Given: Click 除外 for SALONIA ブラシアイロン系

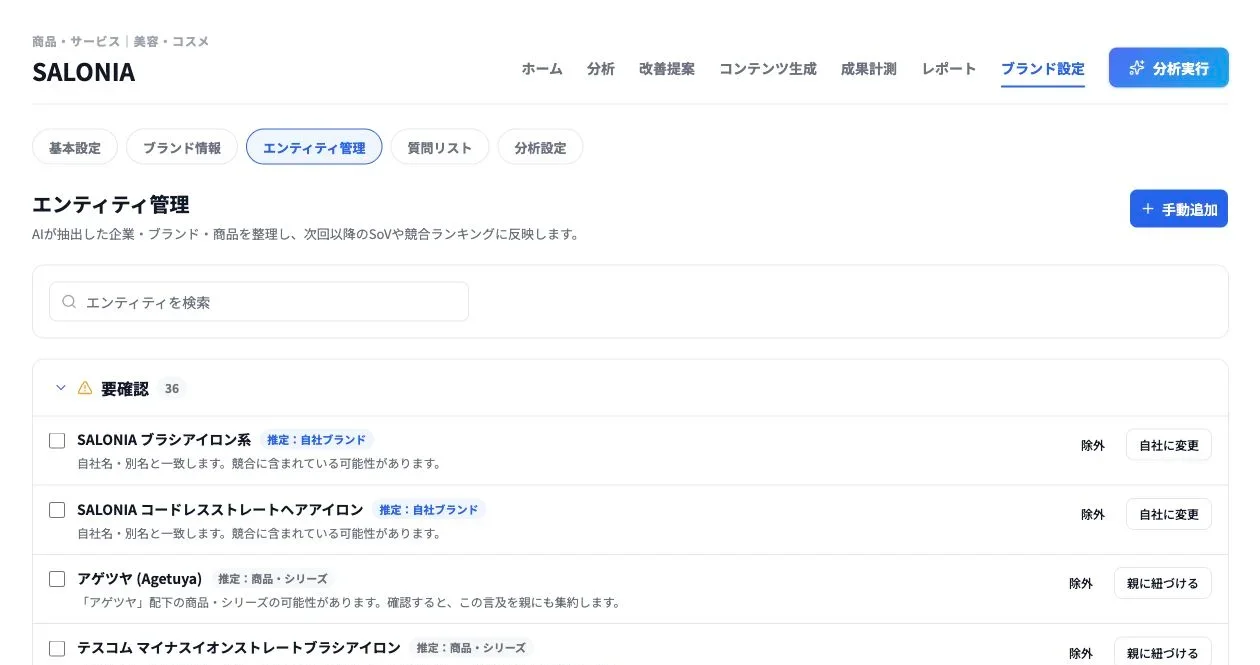Looking at the screenshot, I should coord(1093,445).
